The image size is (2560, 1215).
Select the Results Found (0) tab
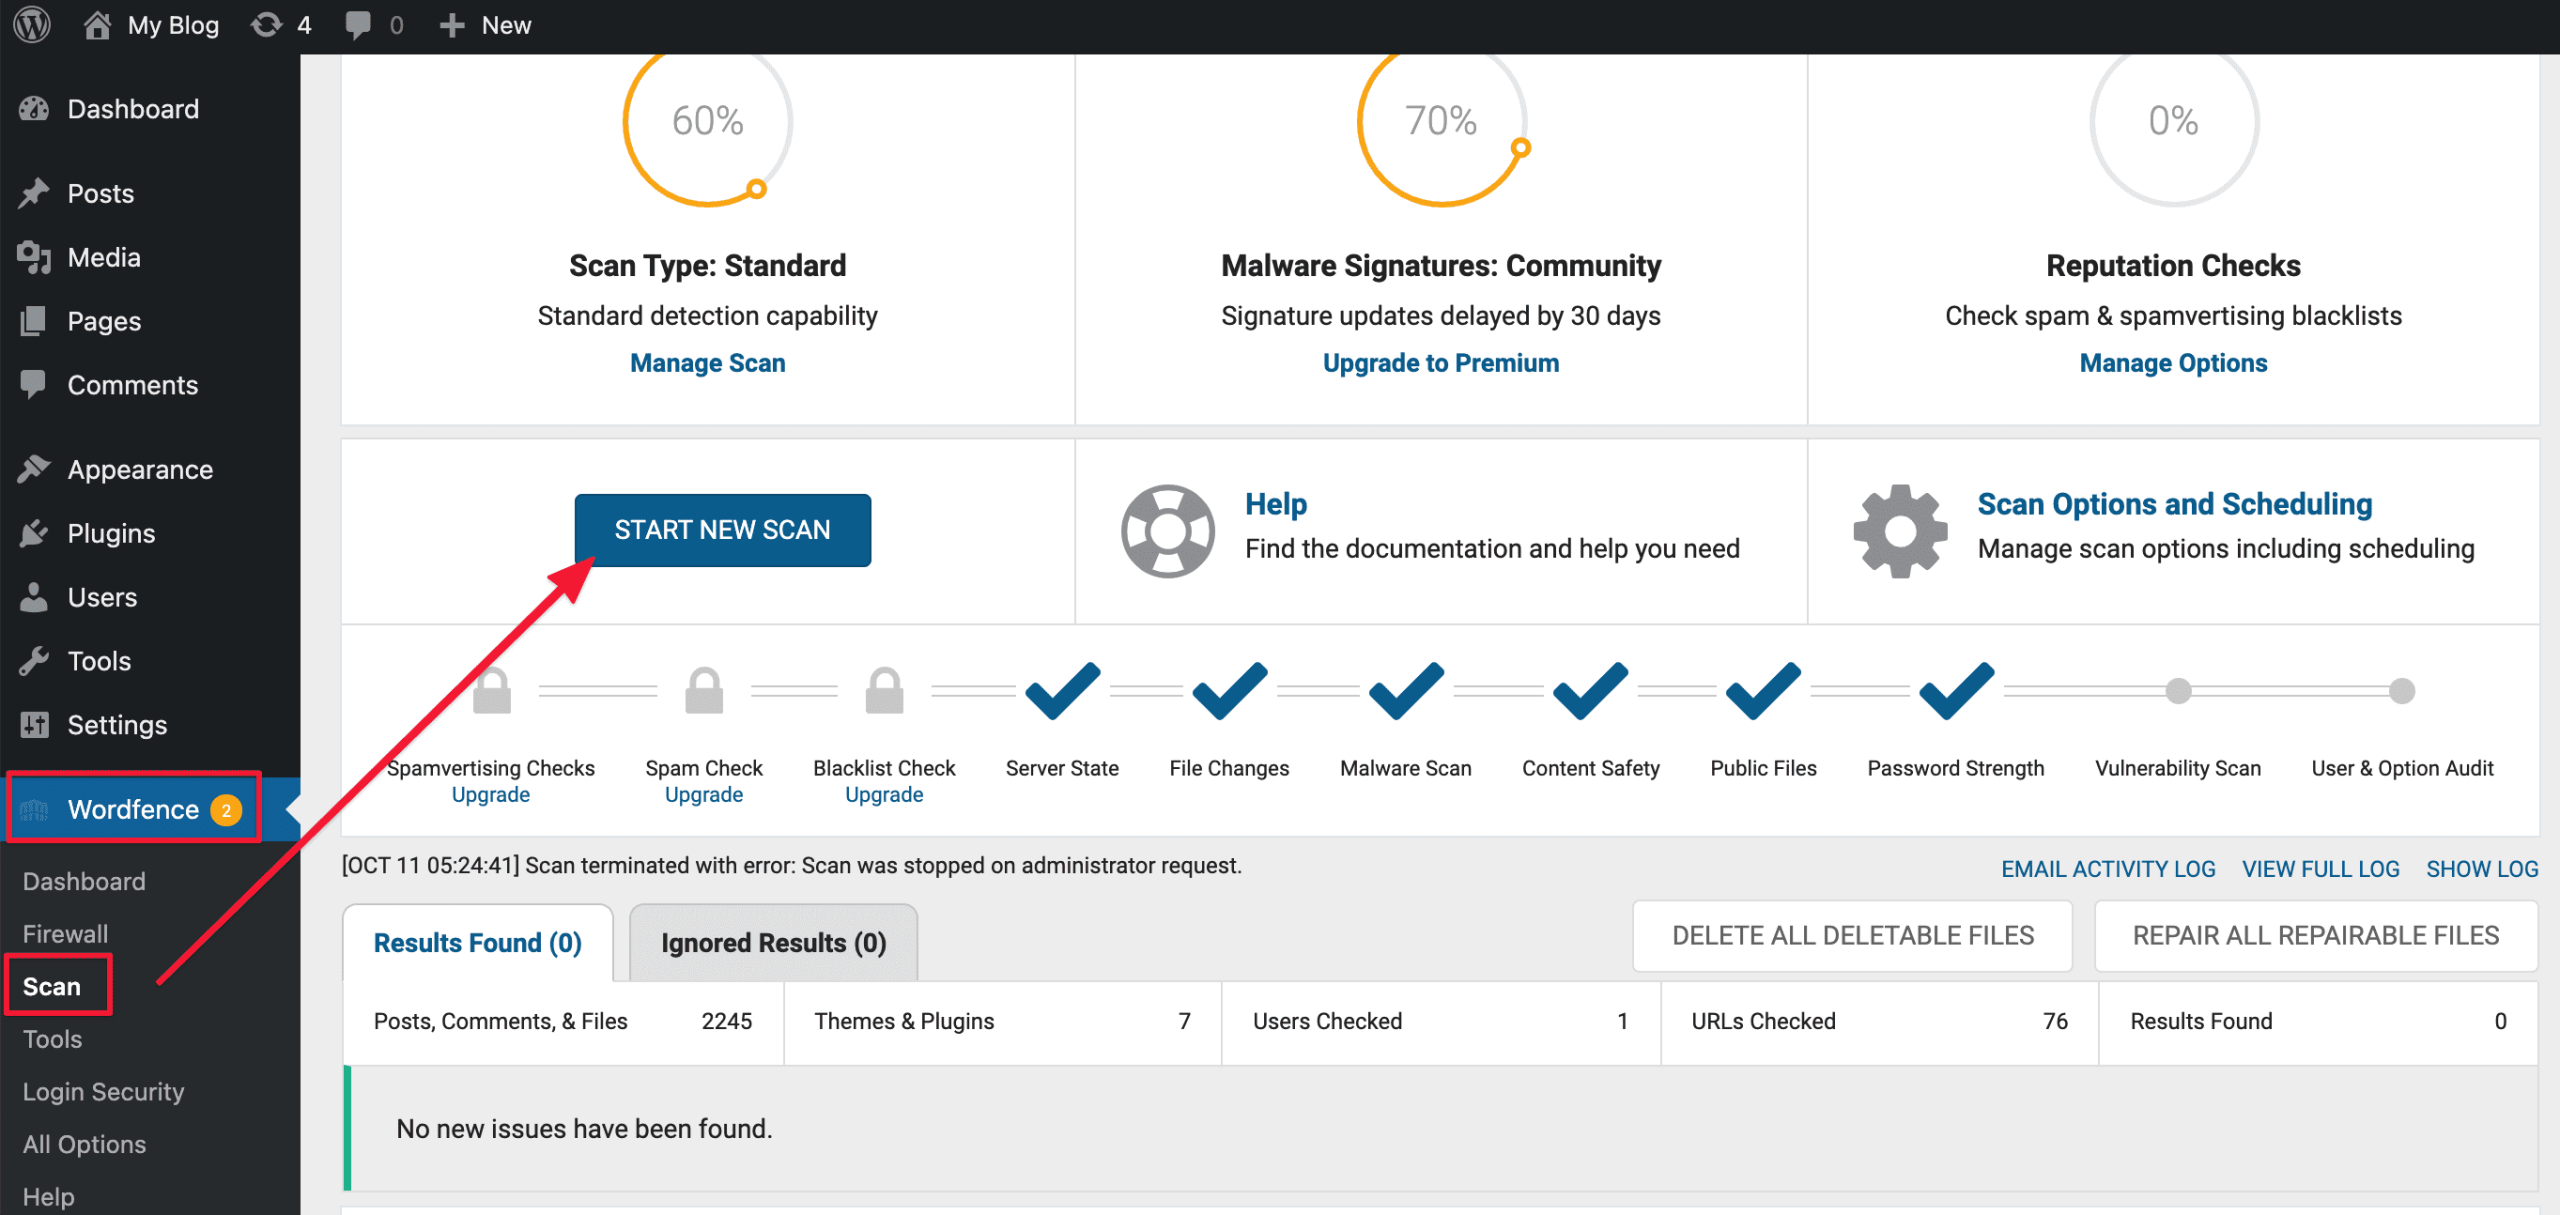(x=477, y=943)
